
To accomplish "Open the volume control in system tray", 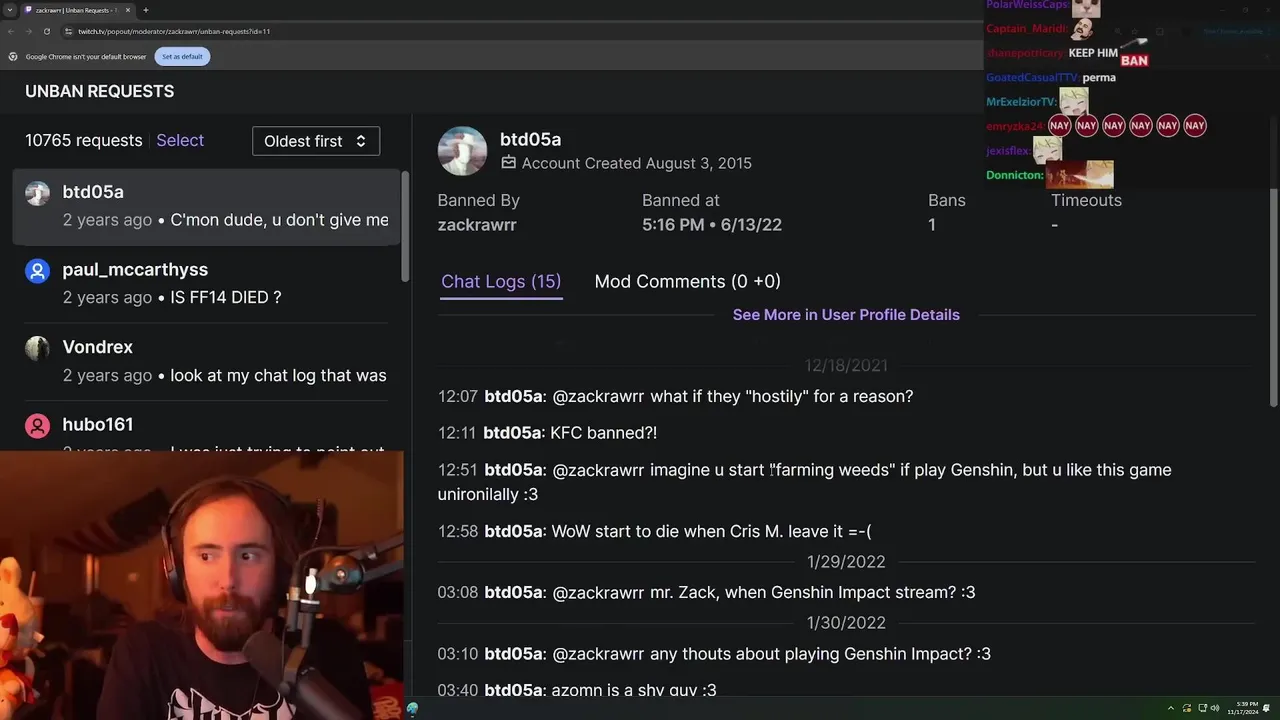I will [x=1215, y=708].
